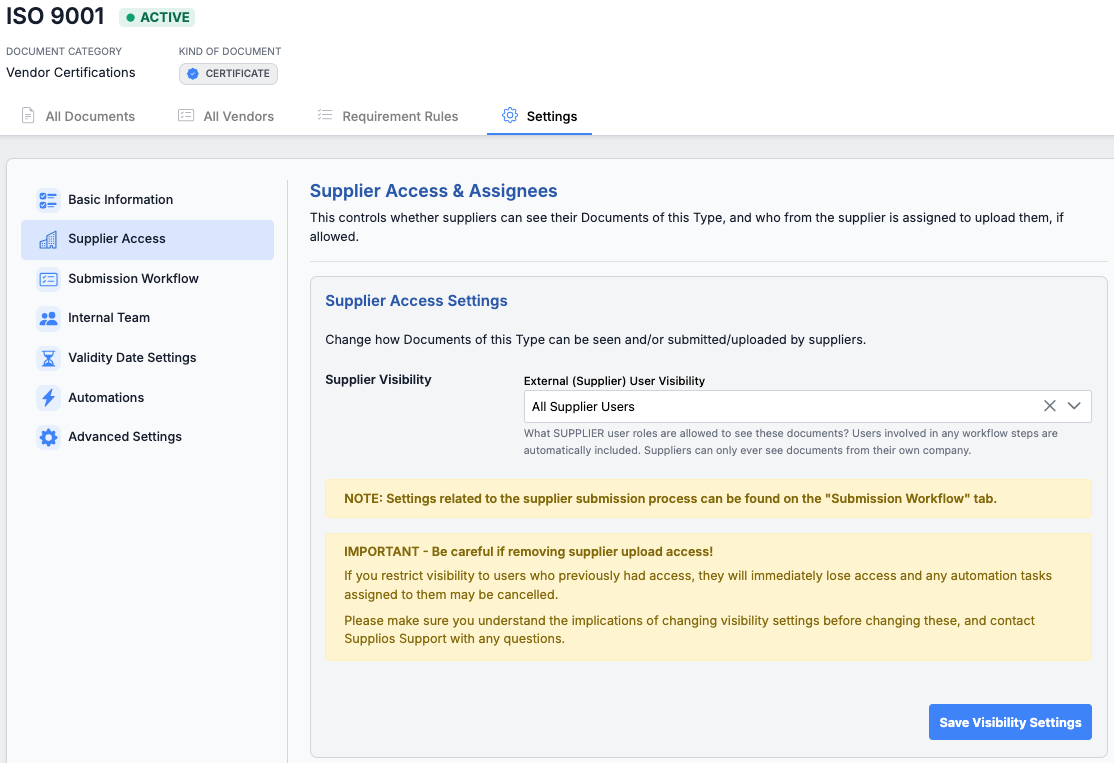
Task: Click the All Supplier Users field
Action: (807, 406)
